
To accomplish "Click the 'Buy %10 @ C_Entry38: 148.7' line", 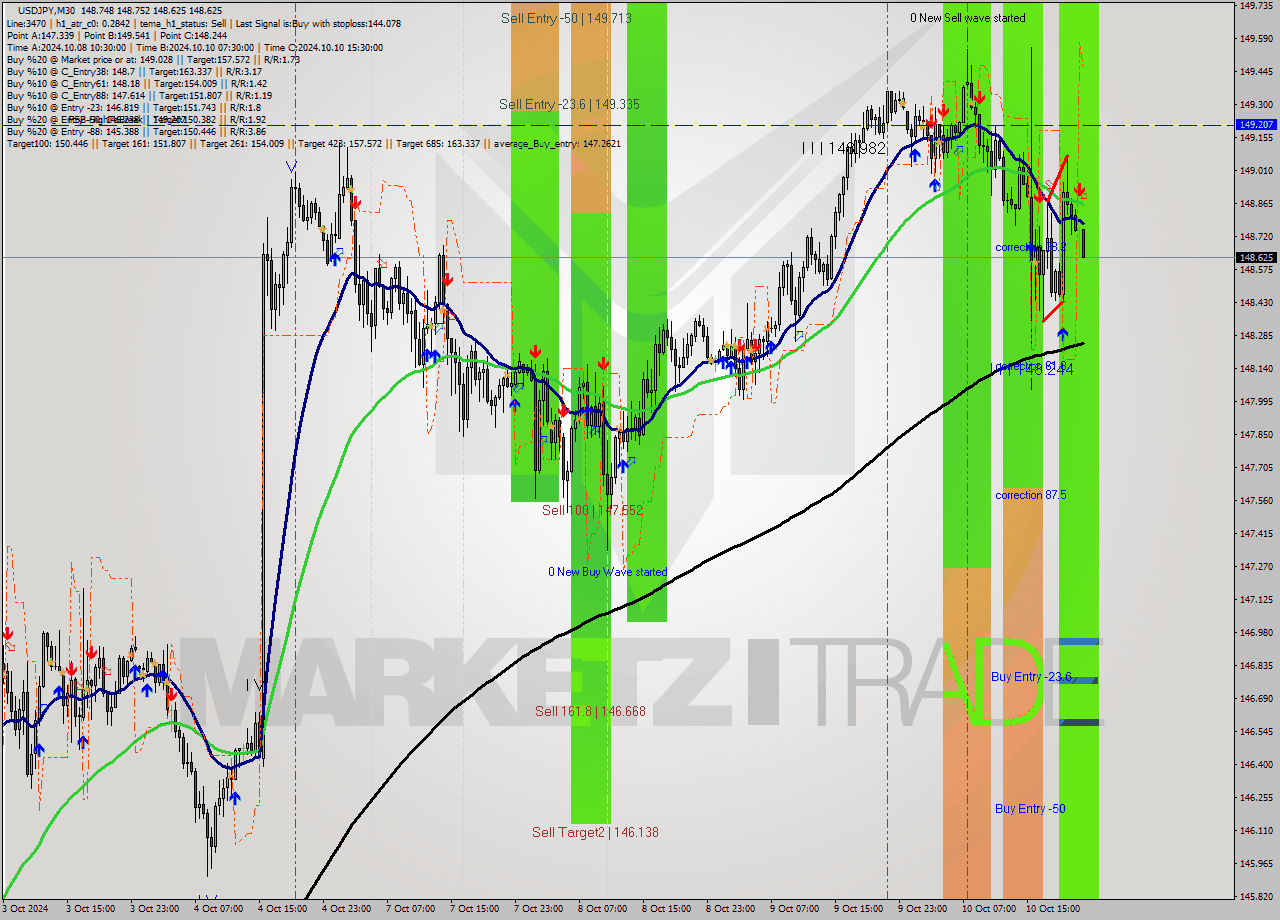I will 134,71.
